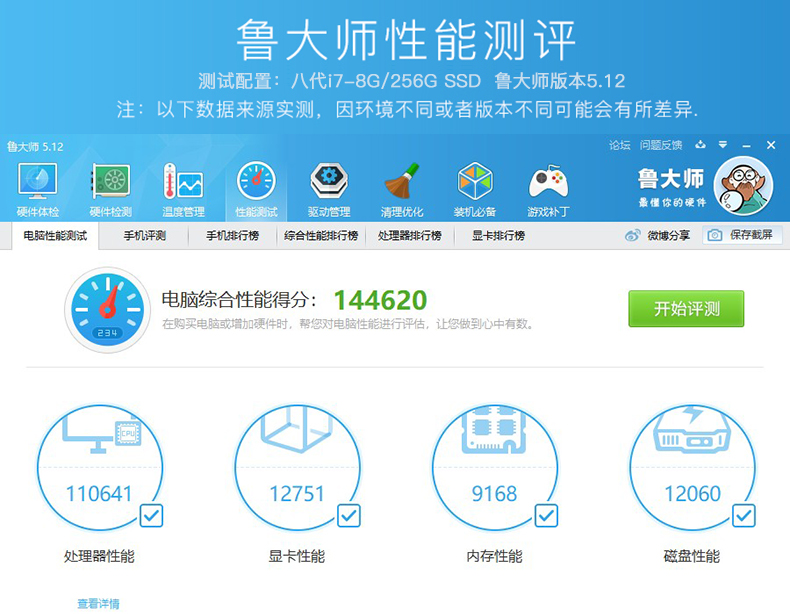The image size is (790, 614).
Task: Open the title bar dropdown menu arrow
Action: pyautogui.click(x=723, y=145)
